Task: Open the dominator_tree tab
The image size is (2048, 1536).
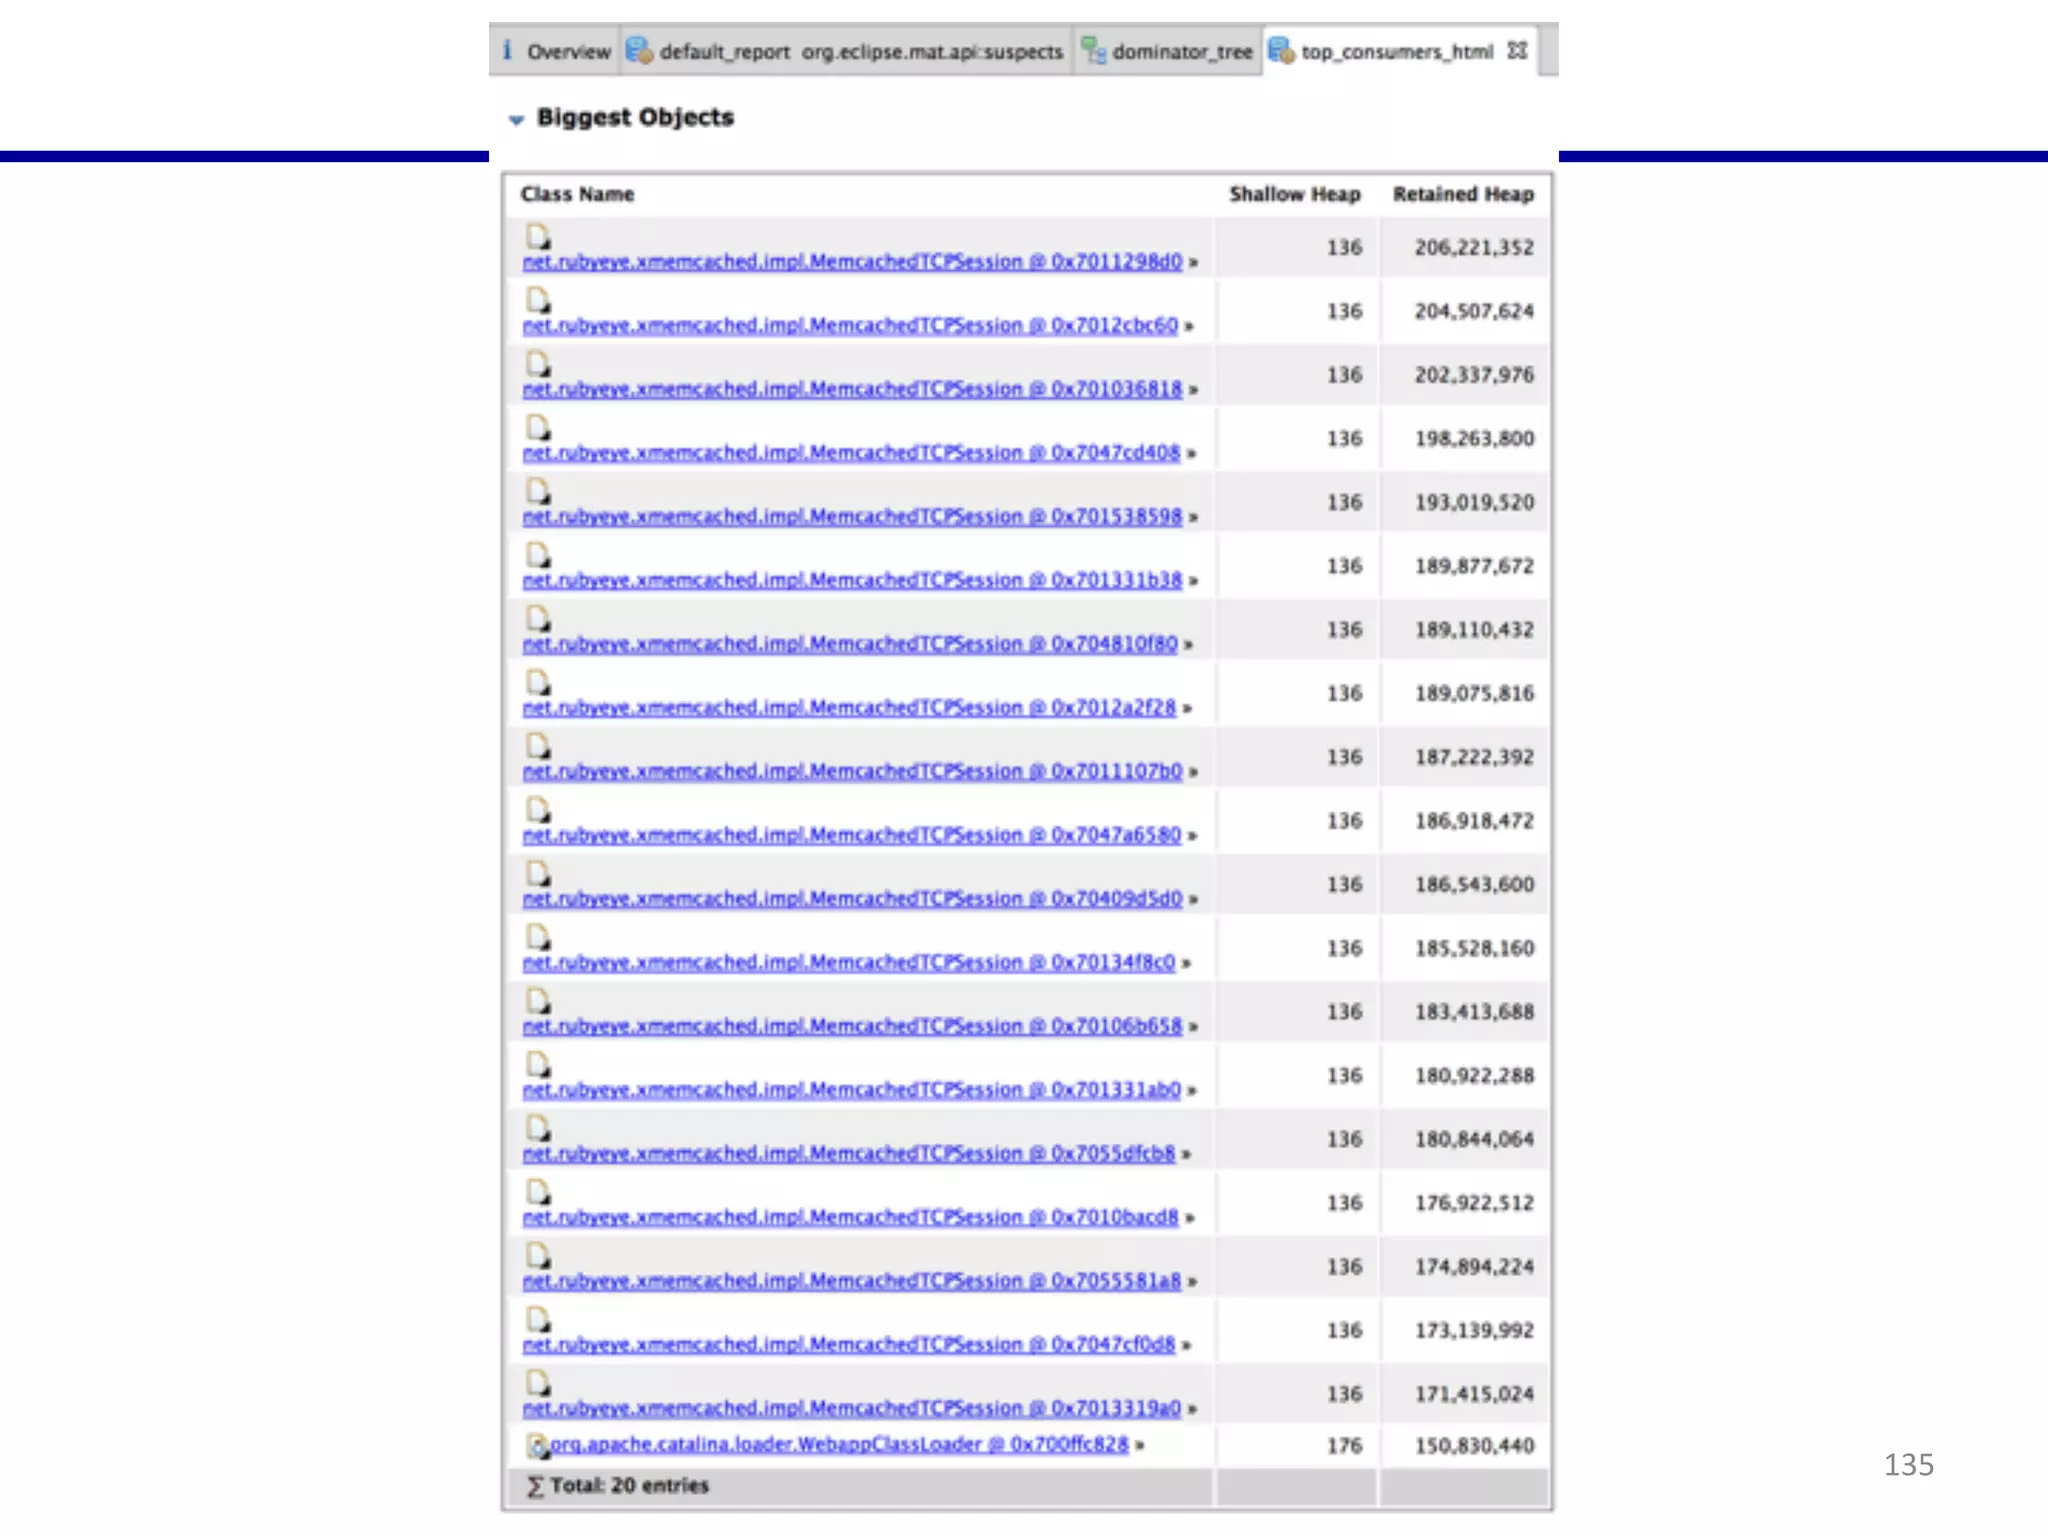Action: click(x=1181, y=52)
